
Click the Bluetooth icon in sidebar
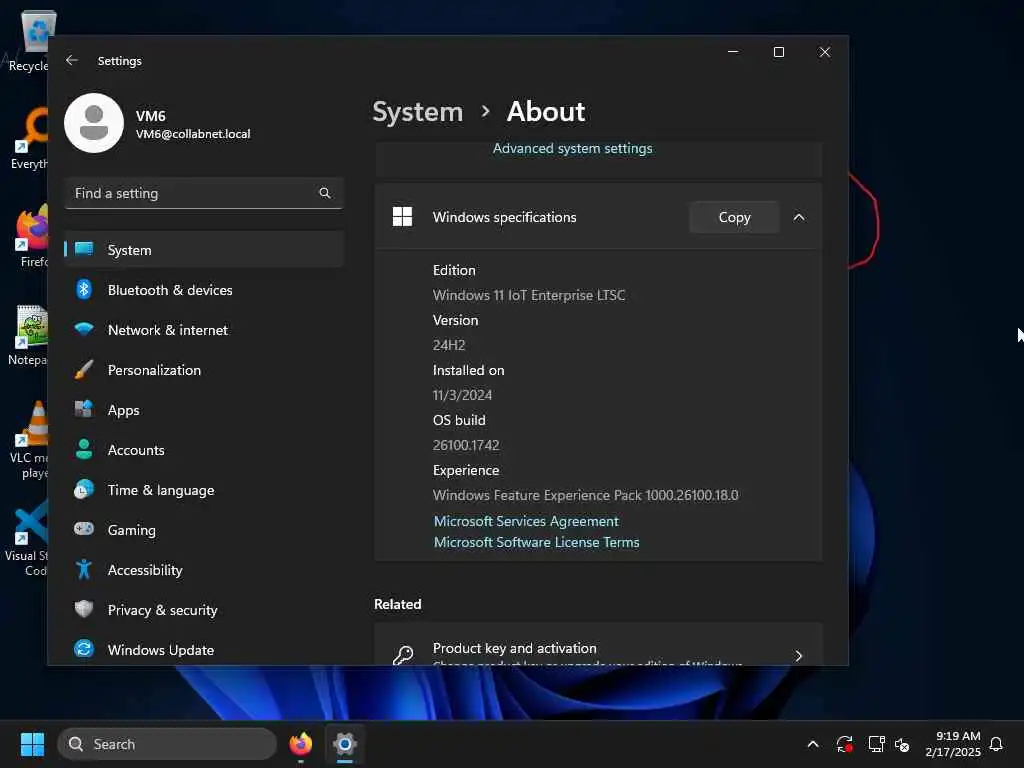(x=84, y=289)
